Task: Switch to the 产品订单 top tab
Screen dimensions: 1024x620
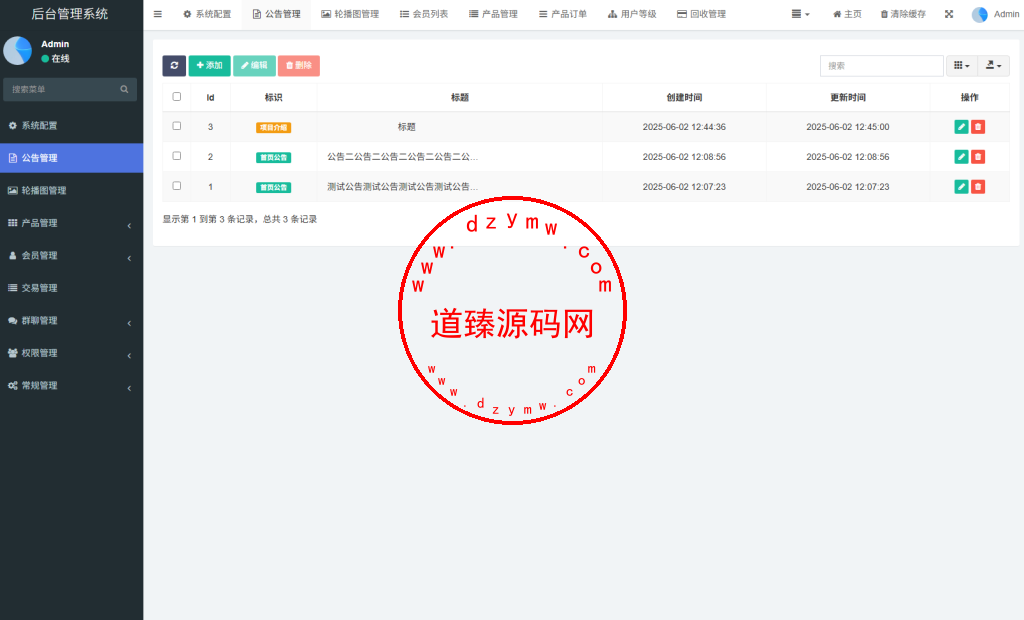Action: click(563, 14)
